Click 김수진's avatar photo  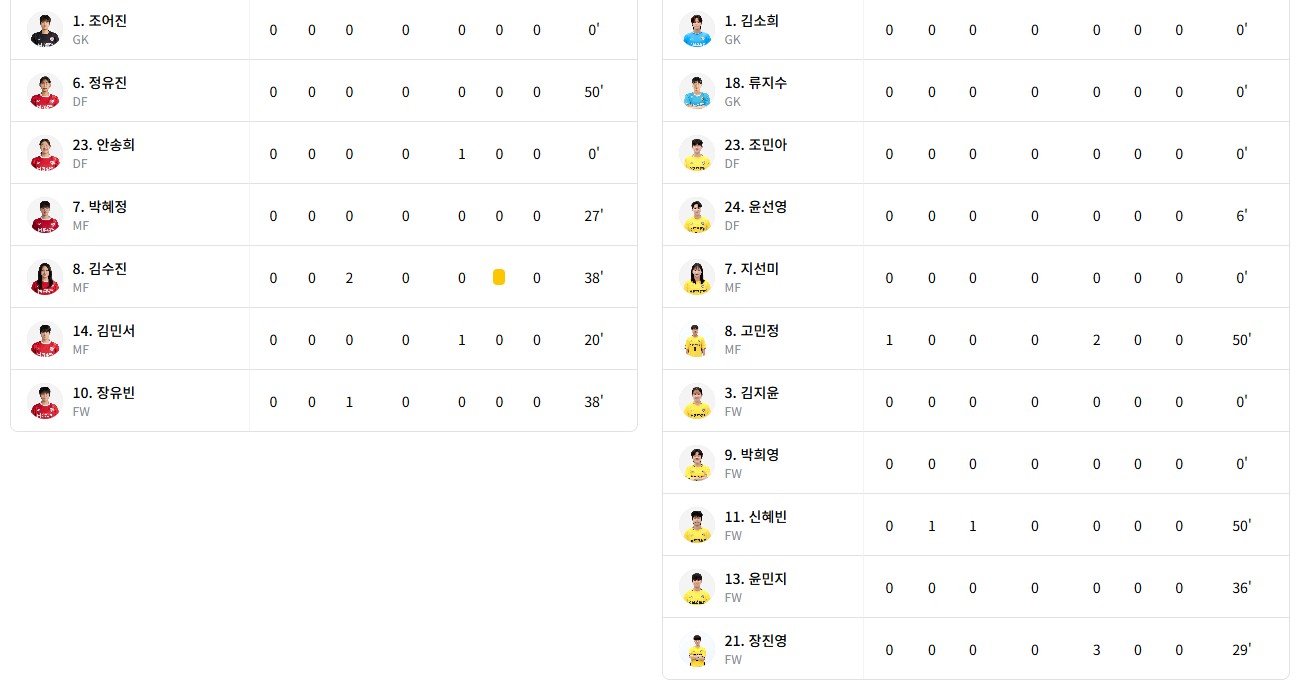point(45,278)
